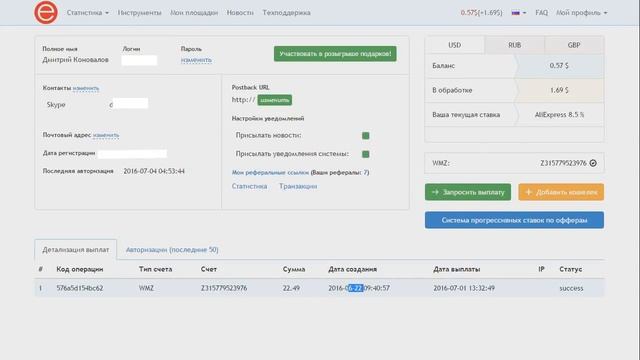This screenshot has width=640, height=360.
Task: Click AliExpress 8.5 % rate value
Action: click(559, 115)
